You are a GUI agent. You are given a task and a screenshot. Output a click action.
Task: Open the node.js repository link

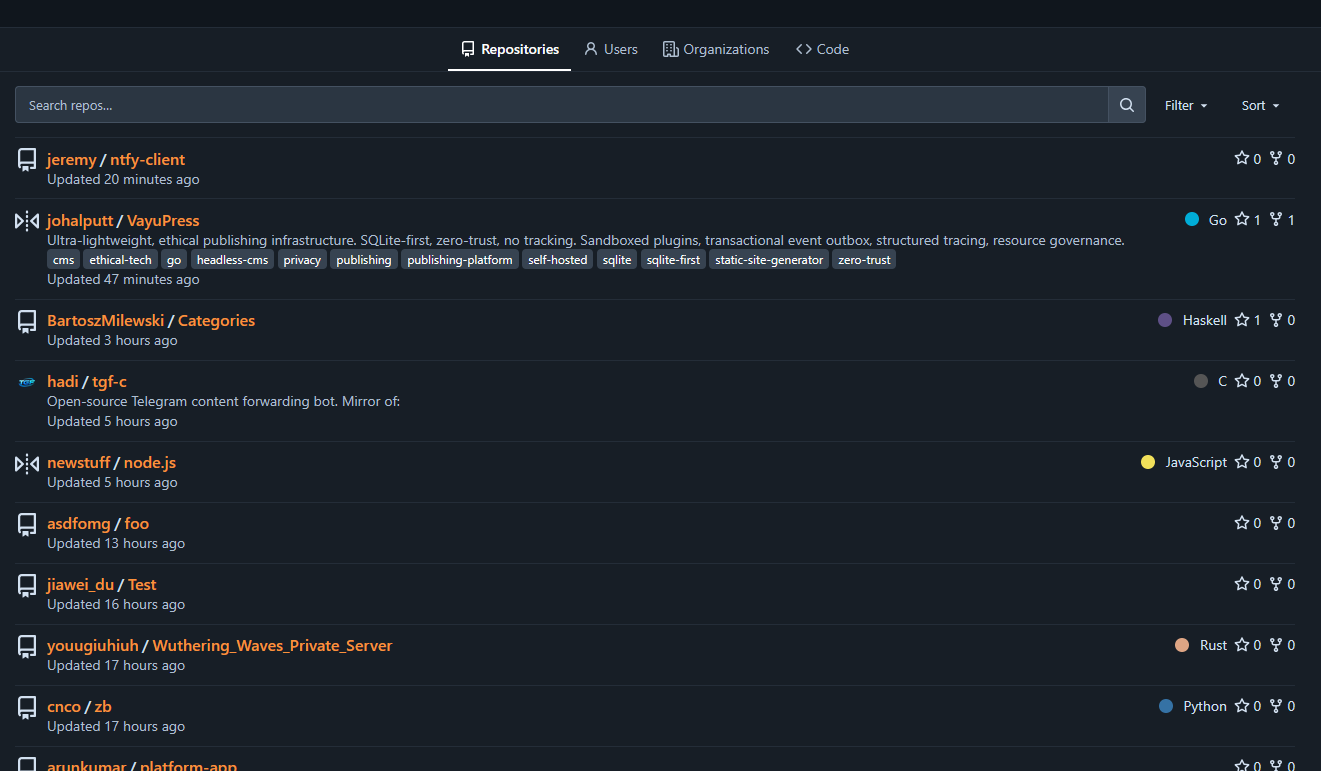[x=150, y=463]
